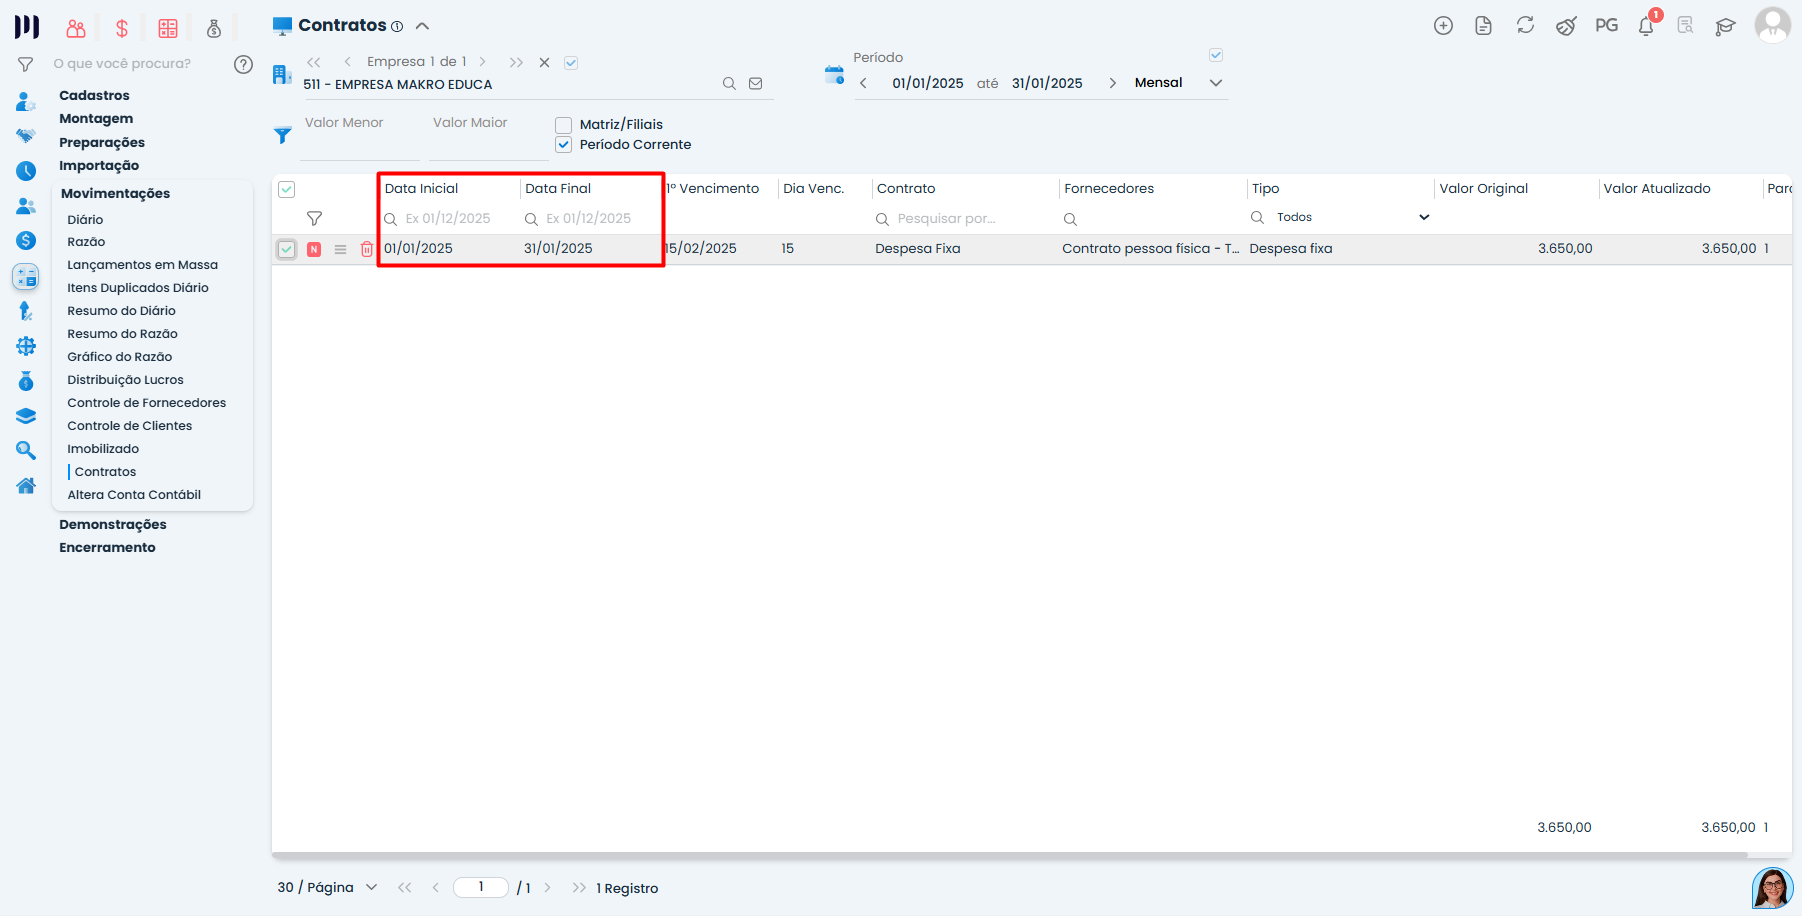
Task: Open the layers stack sidebar icon
Action: (26, 416)
